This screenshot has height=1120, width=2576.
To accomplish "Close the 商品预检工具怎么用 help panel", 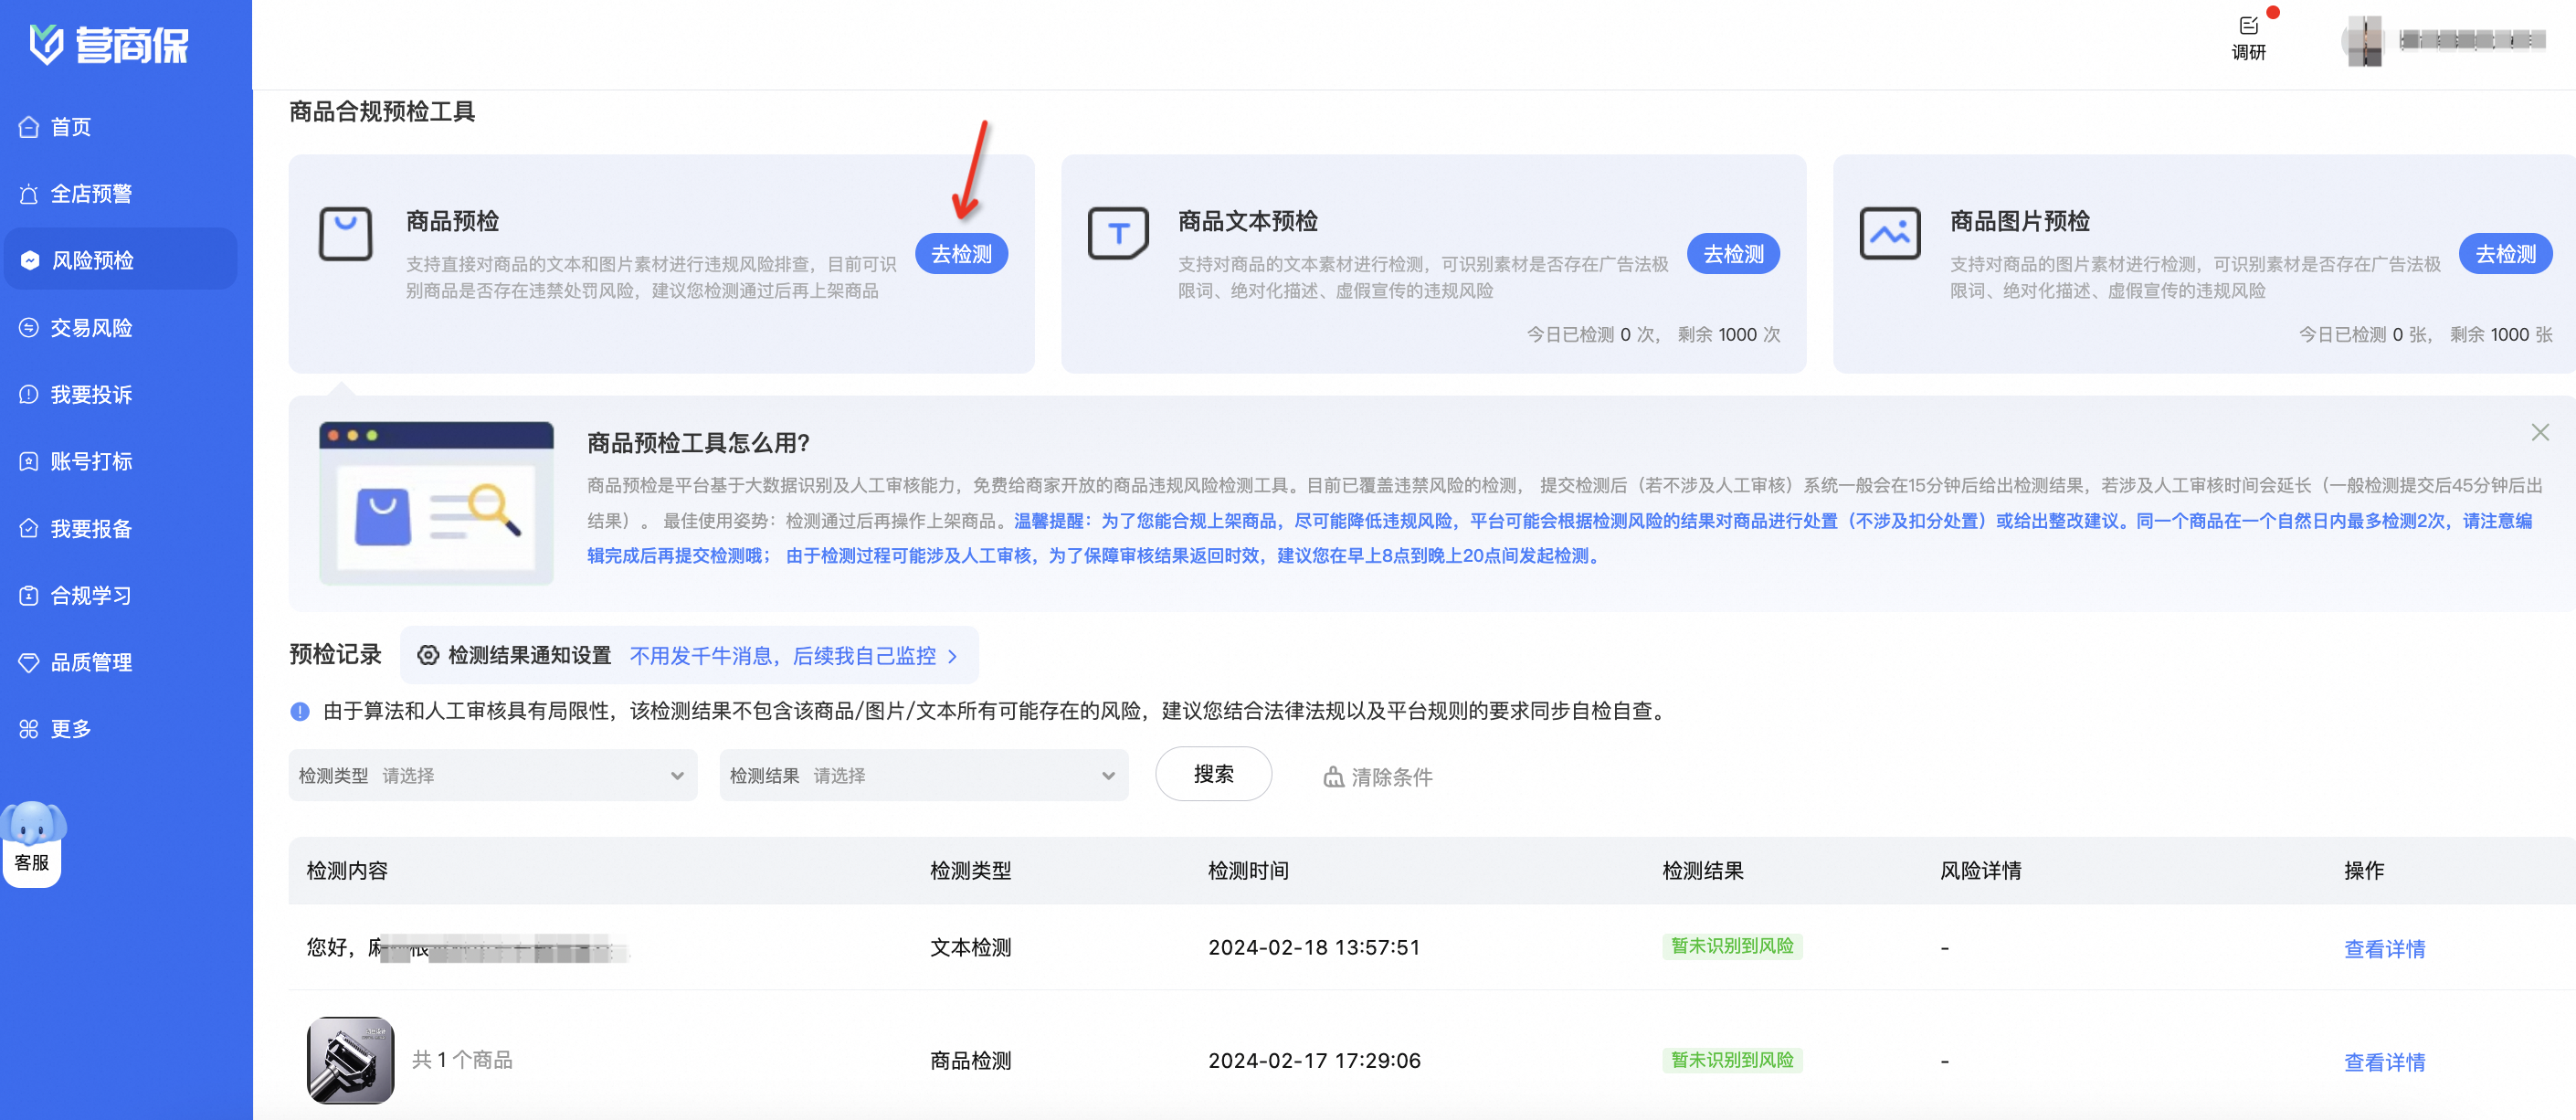I will [x=2540, y=432].
